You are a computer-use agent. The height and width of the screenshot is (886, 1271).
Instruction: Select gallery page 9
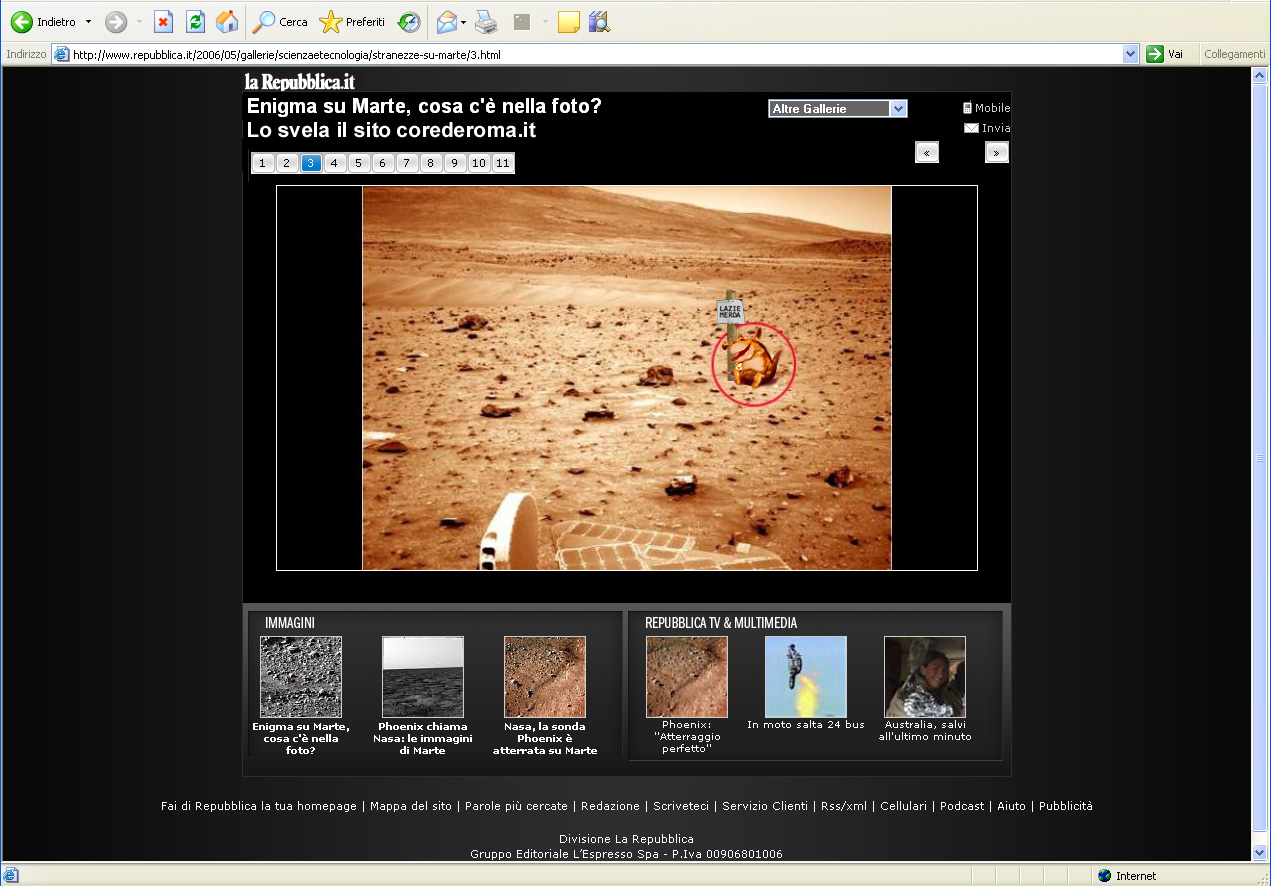click(455, 163)
